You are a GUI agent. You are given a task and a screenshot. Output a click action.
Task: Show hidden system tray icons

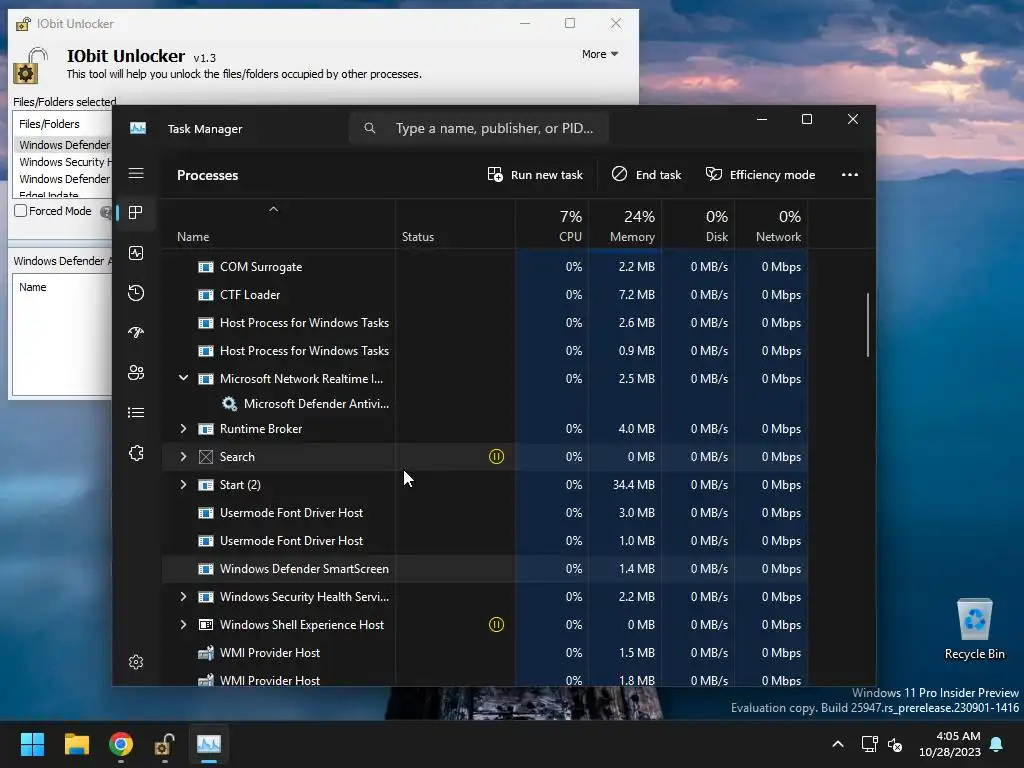pos(838,744)
